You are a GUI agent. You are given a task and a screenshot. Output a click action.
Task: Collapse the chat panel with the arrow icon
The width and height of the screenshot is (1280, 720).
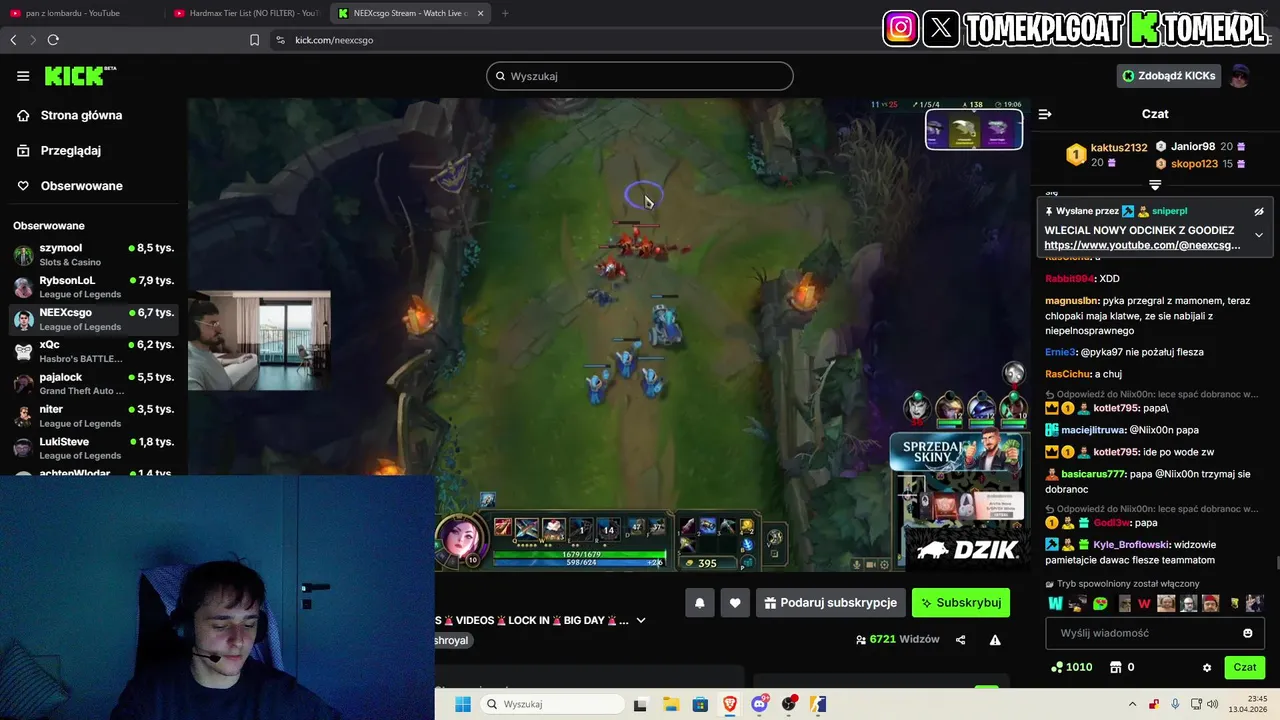1045,114
